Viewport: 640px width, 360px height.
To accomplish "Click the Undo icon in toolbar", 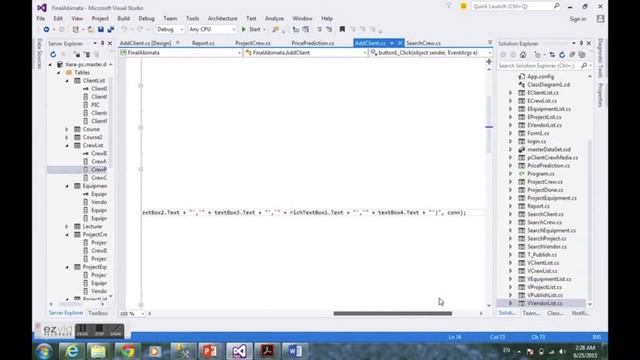I will (x=124, y=29).
